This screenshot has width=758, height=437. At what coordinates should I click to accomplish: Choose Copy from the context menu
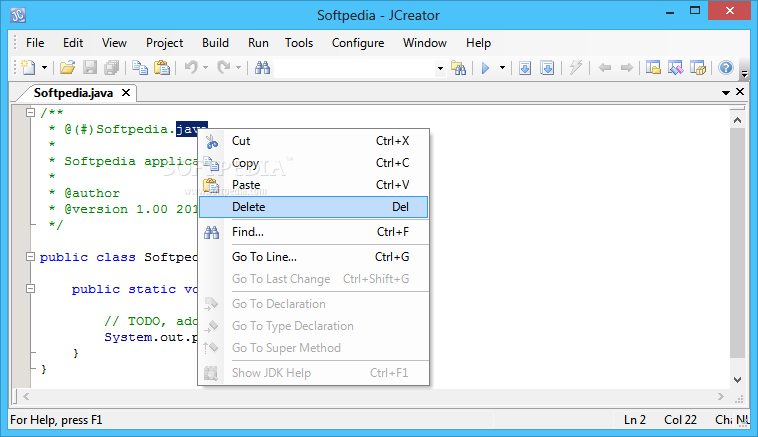313,163
